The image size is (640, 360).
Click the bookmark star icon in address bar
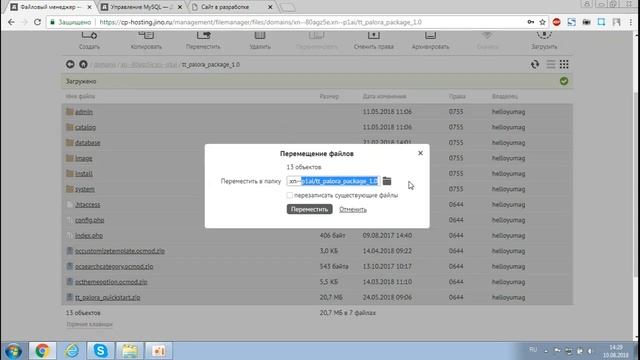(542, 22)
